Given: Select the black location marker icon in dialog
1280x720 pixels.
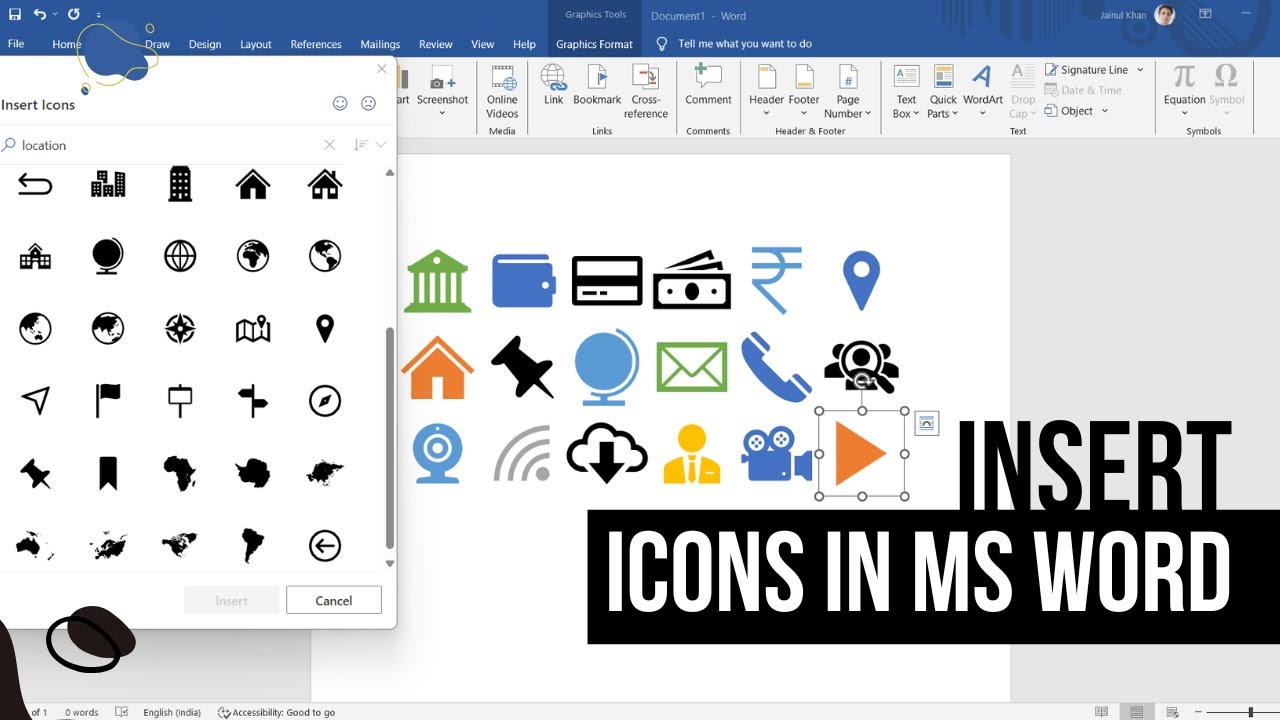Looking at the screenshot, I should click(325, 328).
